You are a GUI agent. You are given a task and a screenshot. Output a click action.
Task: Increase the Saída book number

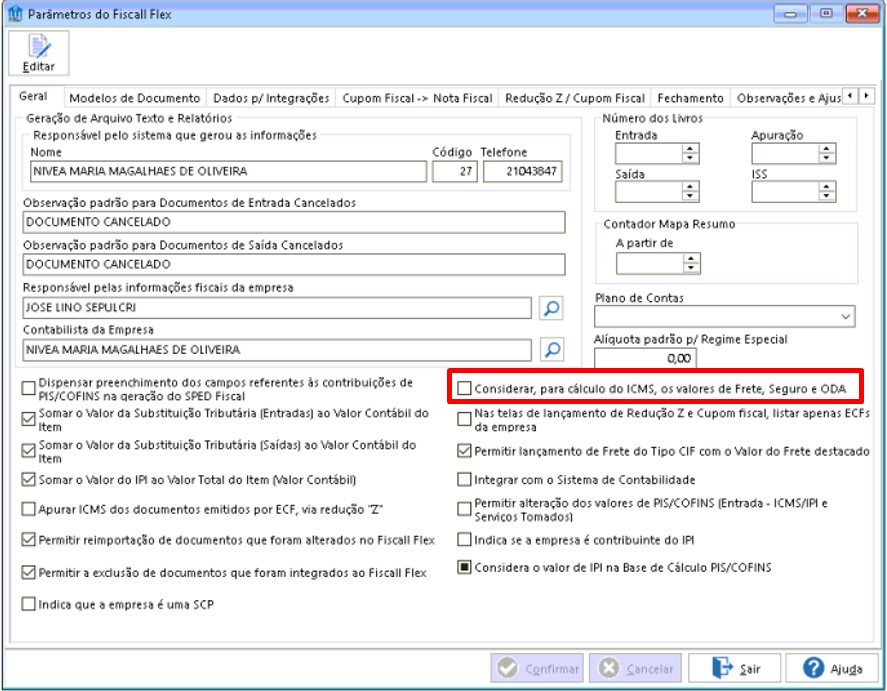[x=690, y=187]
